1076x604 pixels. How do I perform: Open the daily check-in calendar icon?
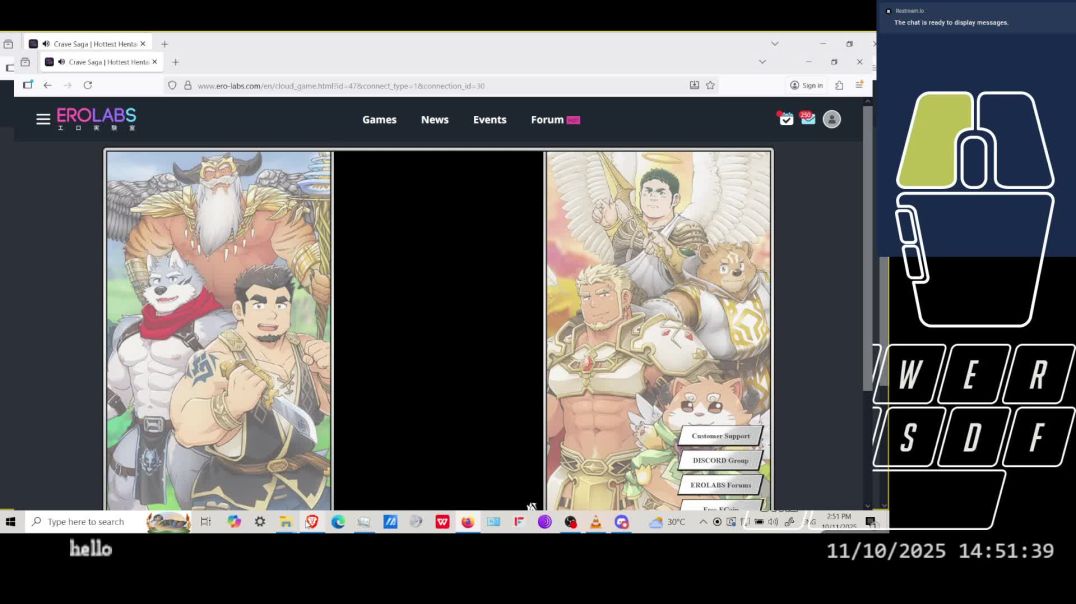pyautogui.click(x=786, y=119)
